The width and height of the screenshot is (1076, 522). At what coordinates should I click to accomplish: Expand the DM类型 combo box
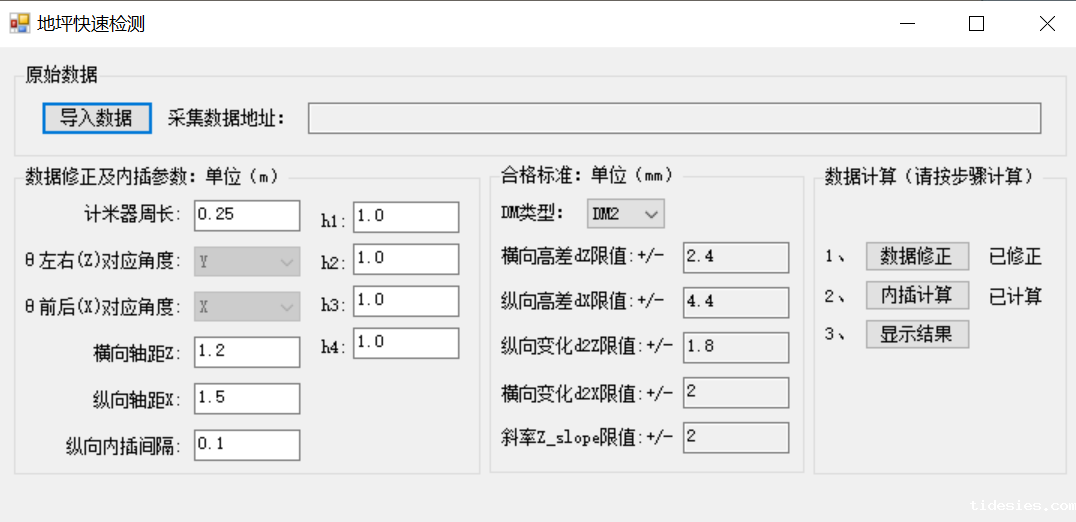pyautogui.click(x=625, y=214)
